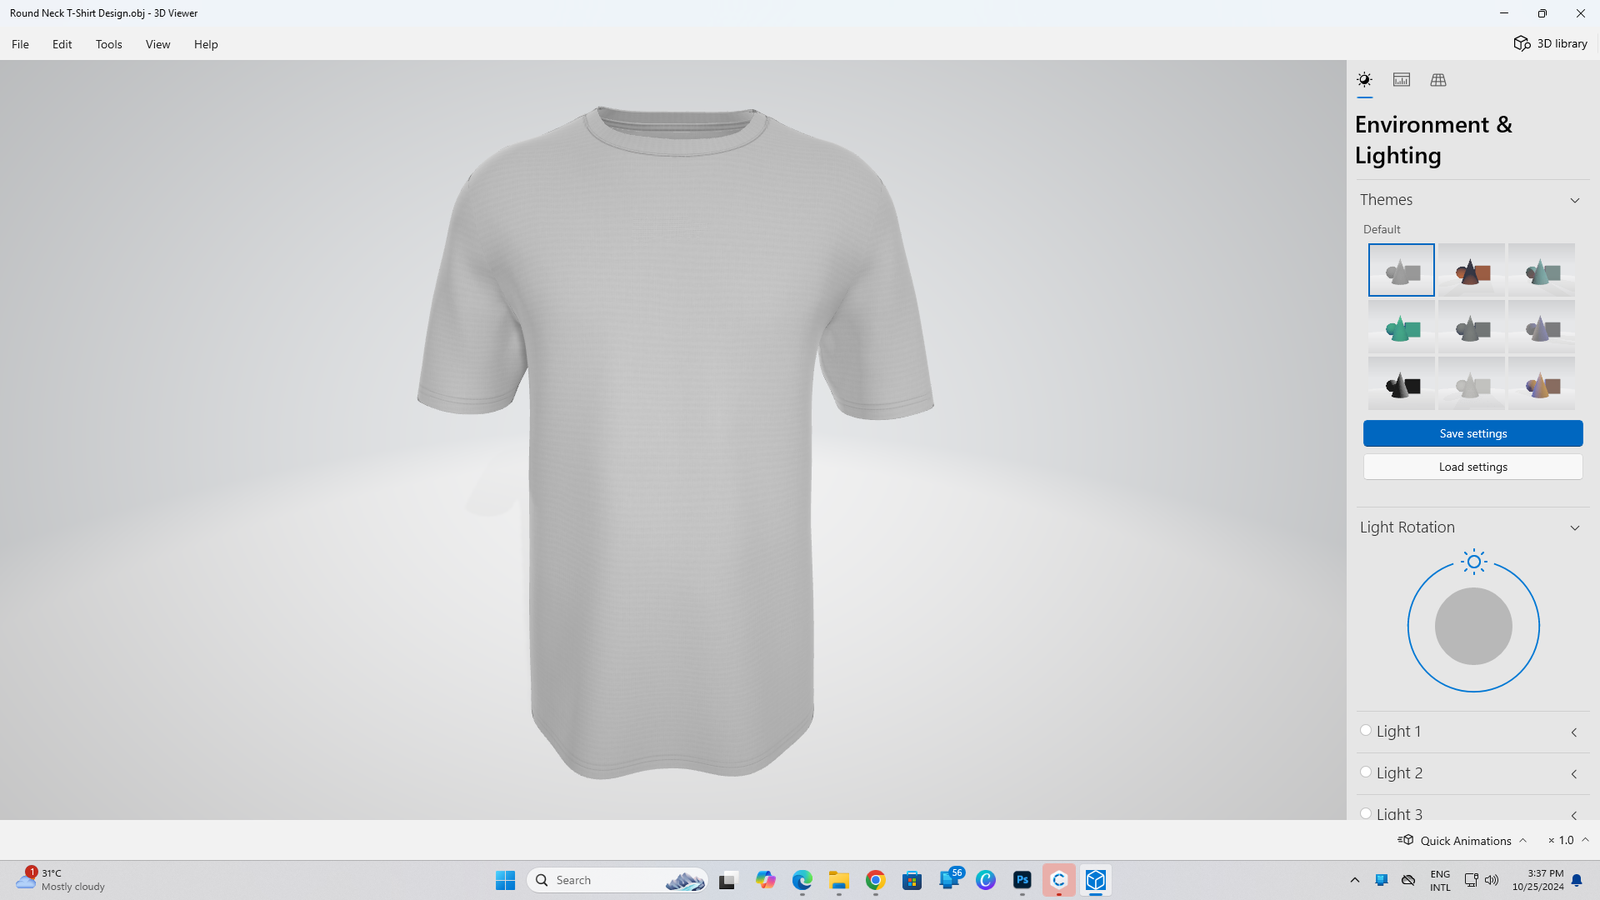Toggle the Light 1 radio button
1600x900 pixels.
1366,731
